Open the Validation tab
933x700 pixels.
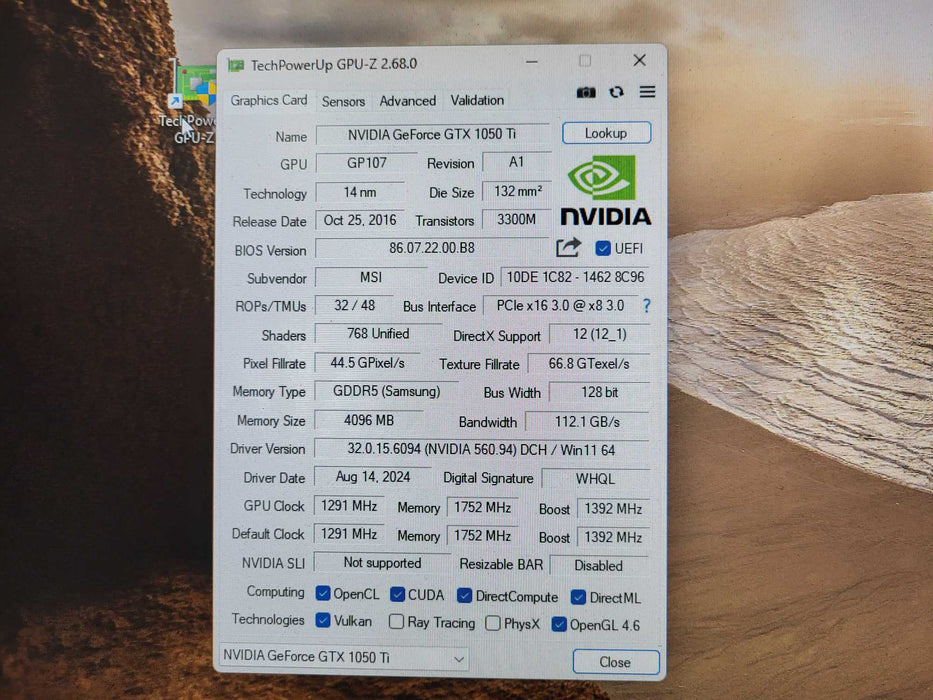pos(477,100)
